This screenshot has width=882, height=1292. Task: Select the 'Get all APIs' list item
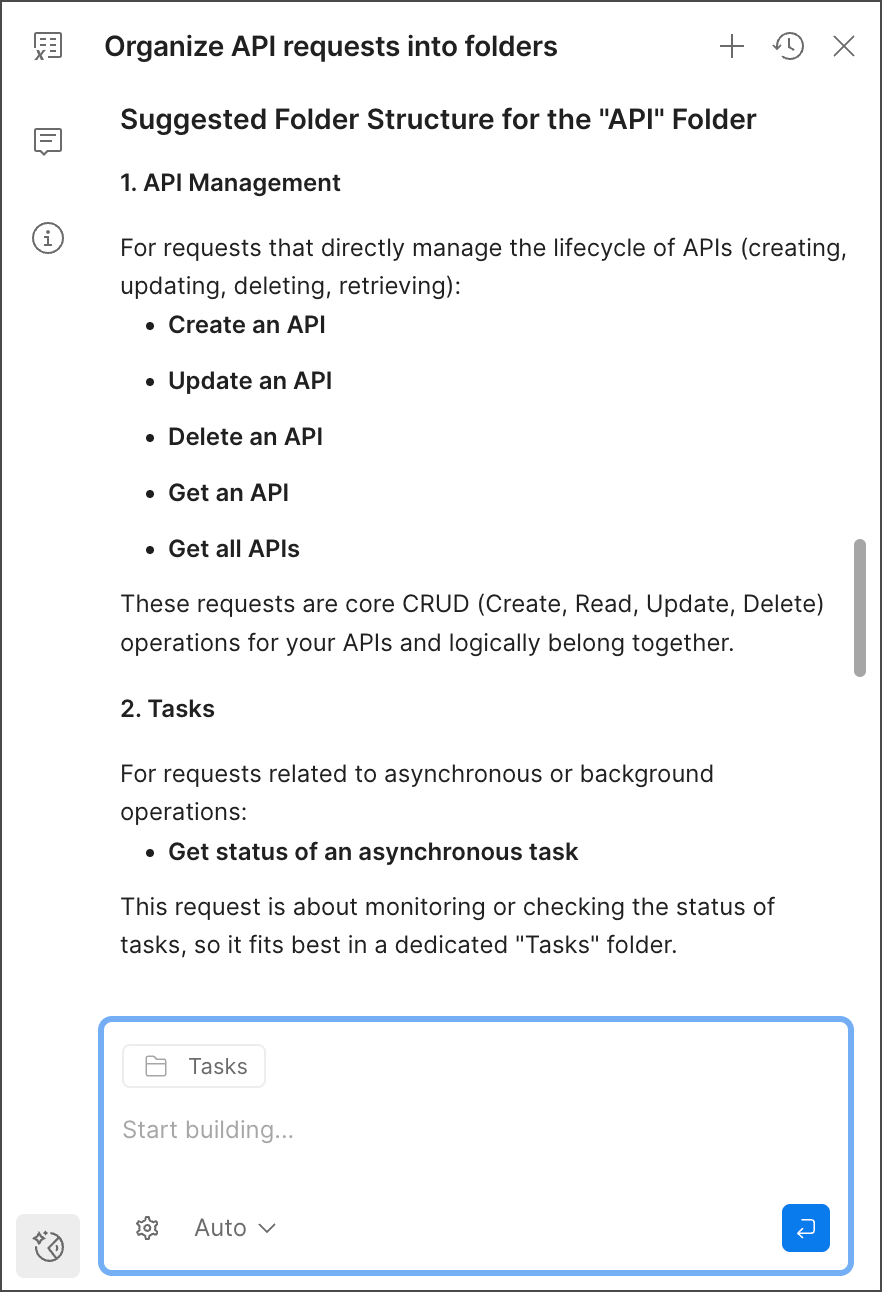[x=234, y=549]
